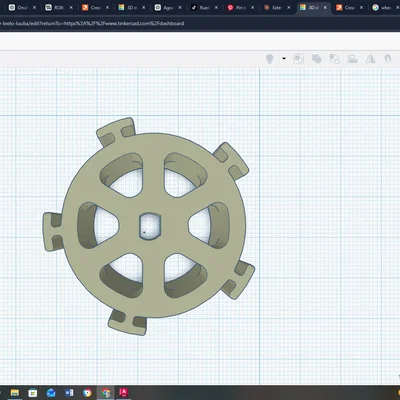
Task: Click the center axle hole of wheel
Action: pos(150,226)
